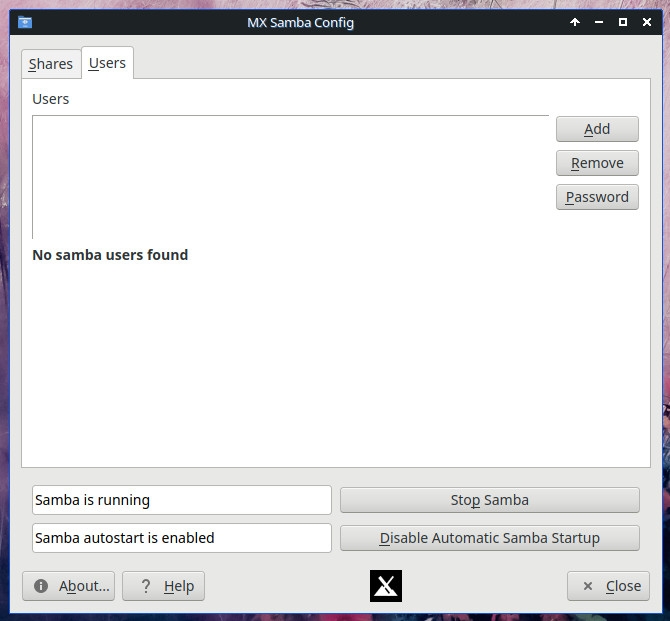Click the keep-above arrow in title bar
Screen dimensions: 670x621
click(575, 22)
